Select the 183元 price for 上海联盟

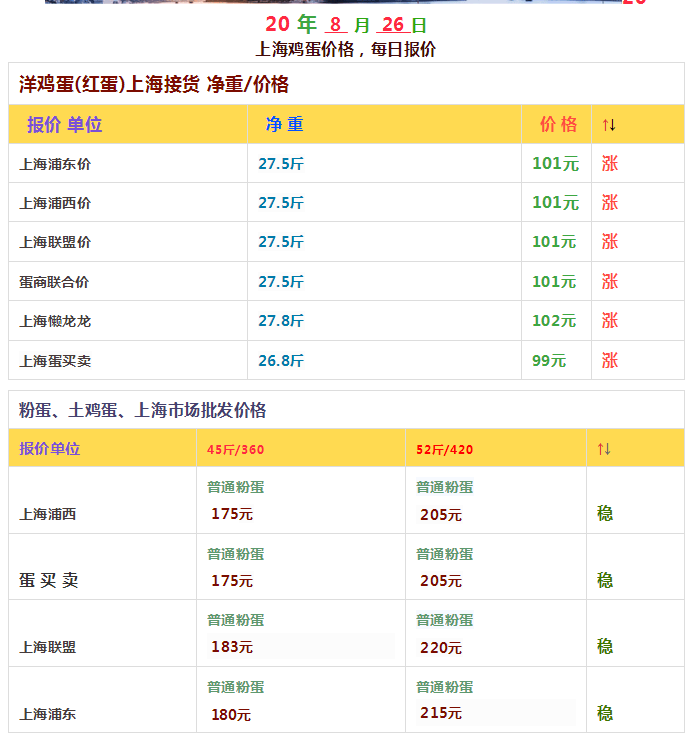coord(232,647)
